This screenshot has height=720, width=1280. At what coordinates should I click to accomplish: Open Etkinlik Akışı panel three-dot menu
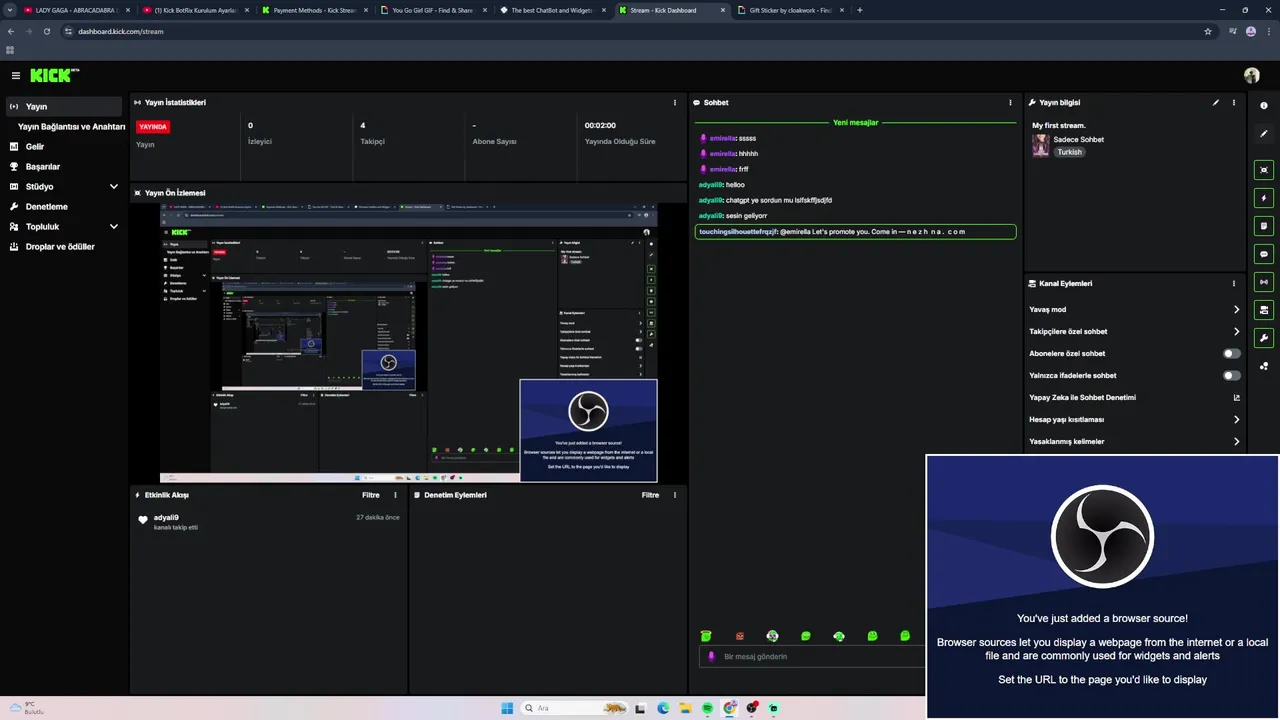(396, 495)
